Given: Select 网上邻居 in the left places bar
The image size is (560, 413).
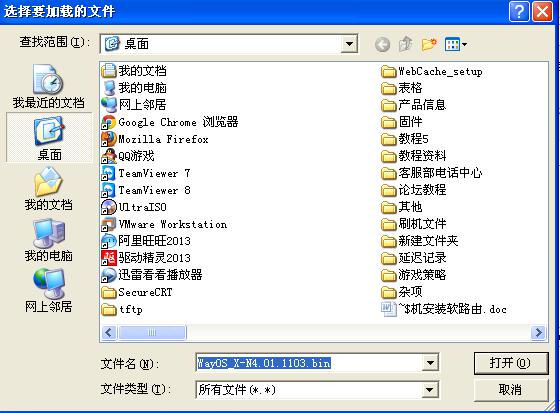Looking at the screenshot, I should (x=49, y=290).
